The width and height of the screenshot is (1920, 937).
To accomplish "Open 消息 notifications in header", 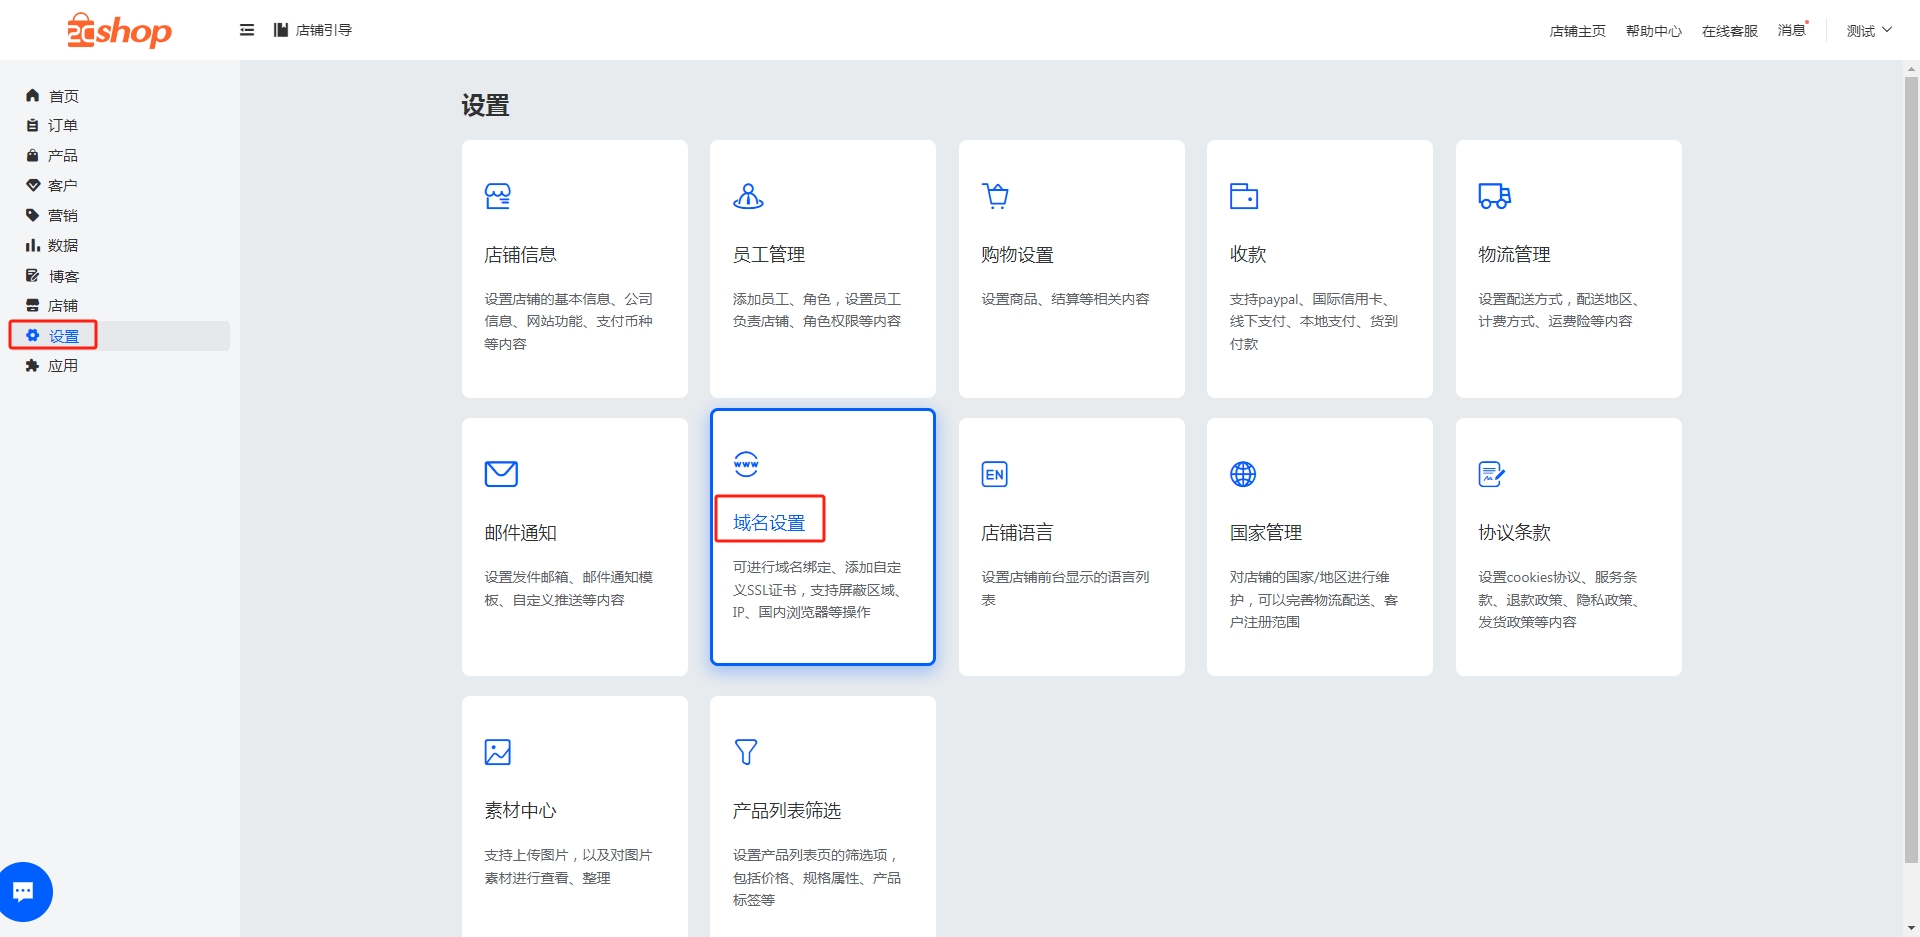I will 1792,31.
